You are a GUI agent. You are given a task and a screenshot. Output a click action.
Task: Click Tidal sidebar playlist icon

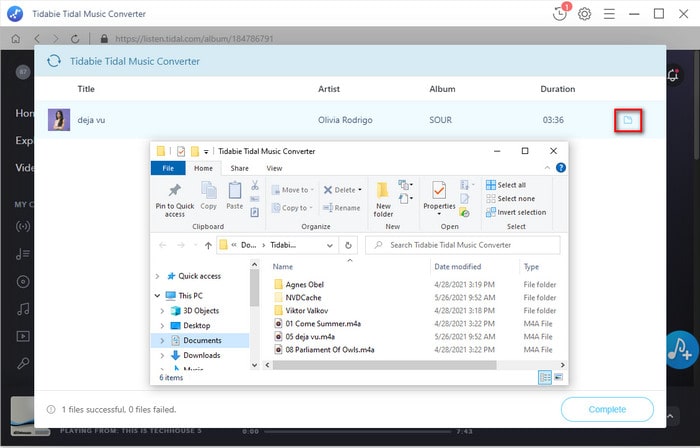(x=23, y=254)
